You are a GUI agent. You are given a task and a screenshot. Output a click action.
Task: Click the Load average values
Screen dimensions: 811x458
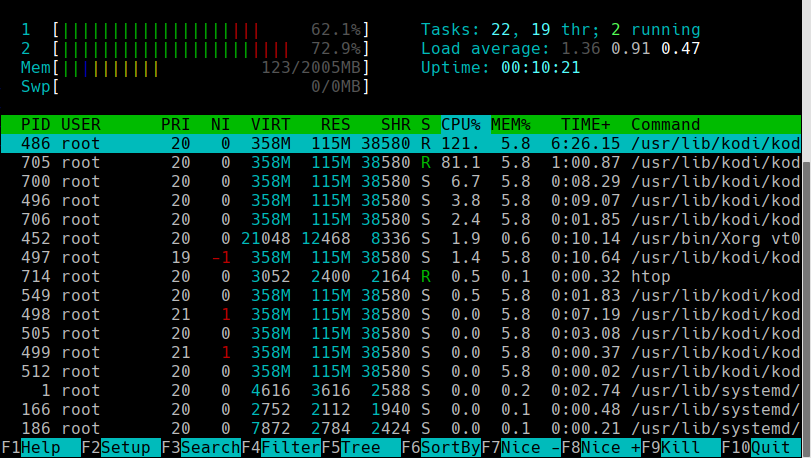pyautogui.click(x=630, y=49)
